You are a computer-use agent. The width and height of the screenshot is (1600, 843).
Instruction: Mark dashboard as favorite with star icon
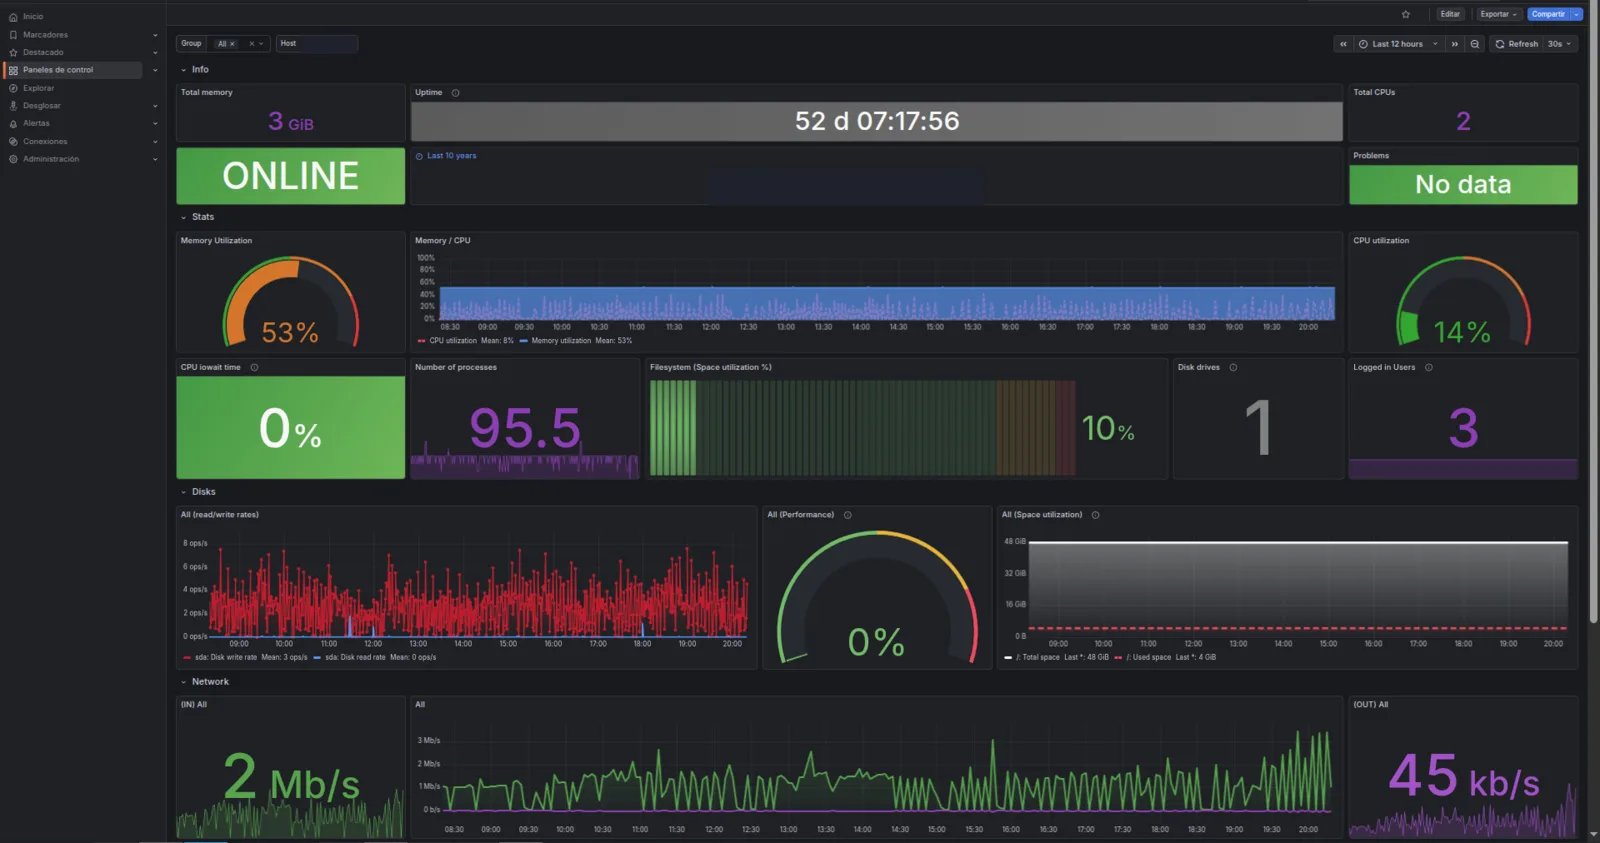(x=1406, y=14)
